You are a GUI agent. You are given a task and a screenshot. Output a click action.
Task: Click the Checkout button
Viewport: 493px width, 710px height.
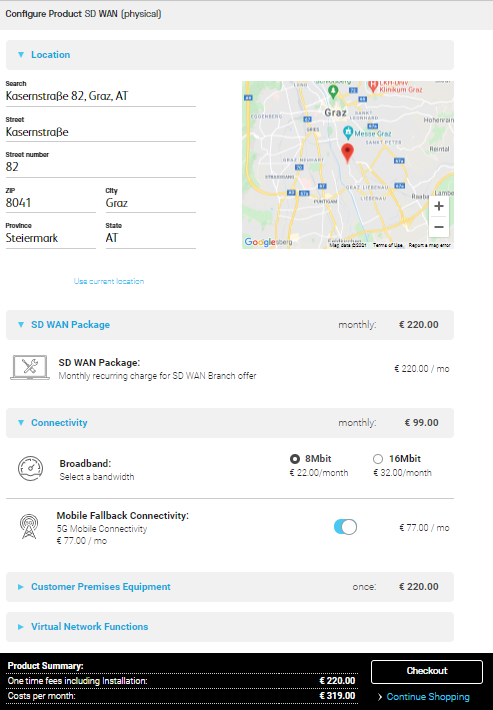[x=427, y=672]
